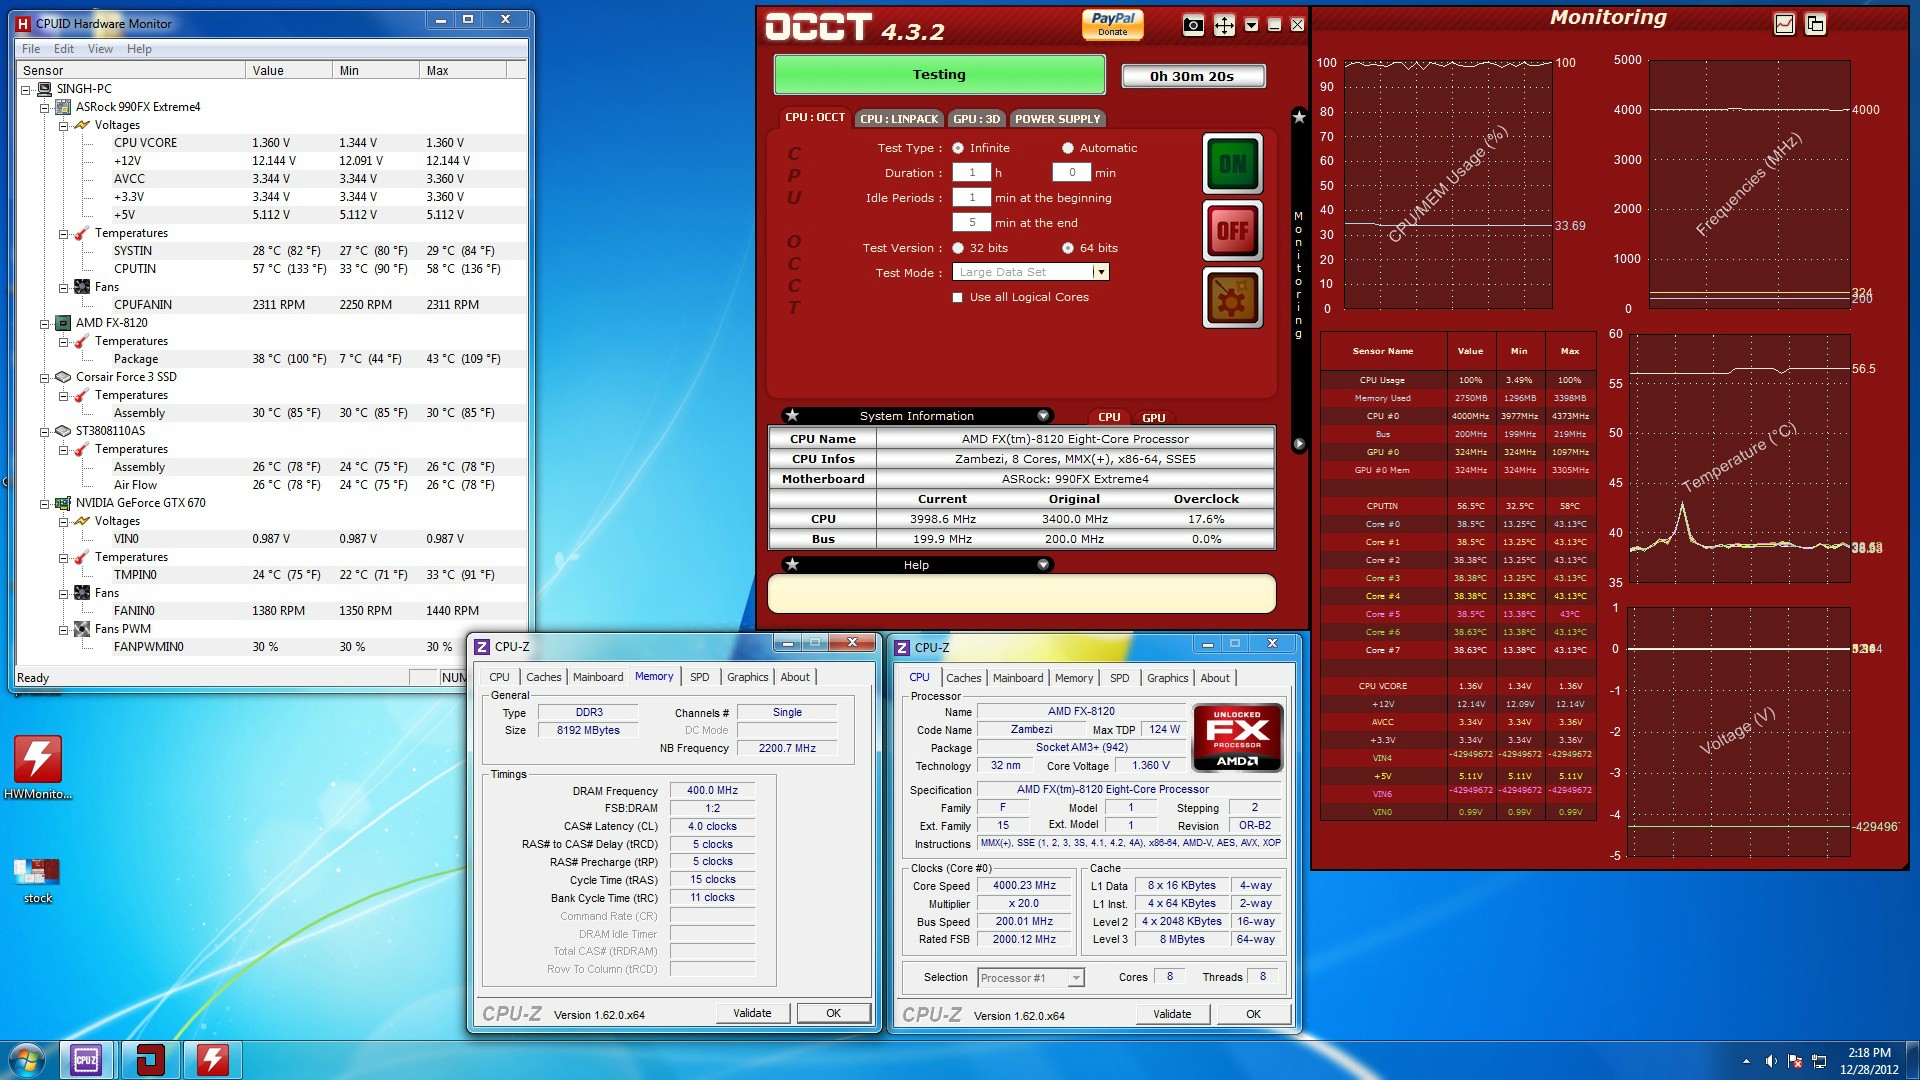Image resolution: width=1920 pixels, height=1080 pixels.
Task: Open Caches tab in right CPU-Z window
Action: [963, 678]
